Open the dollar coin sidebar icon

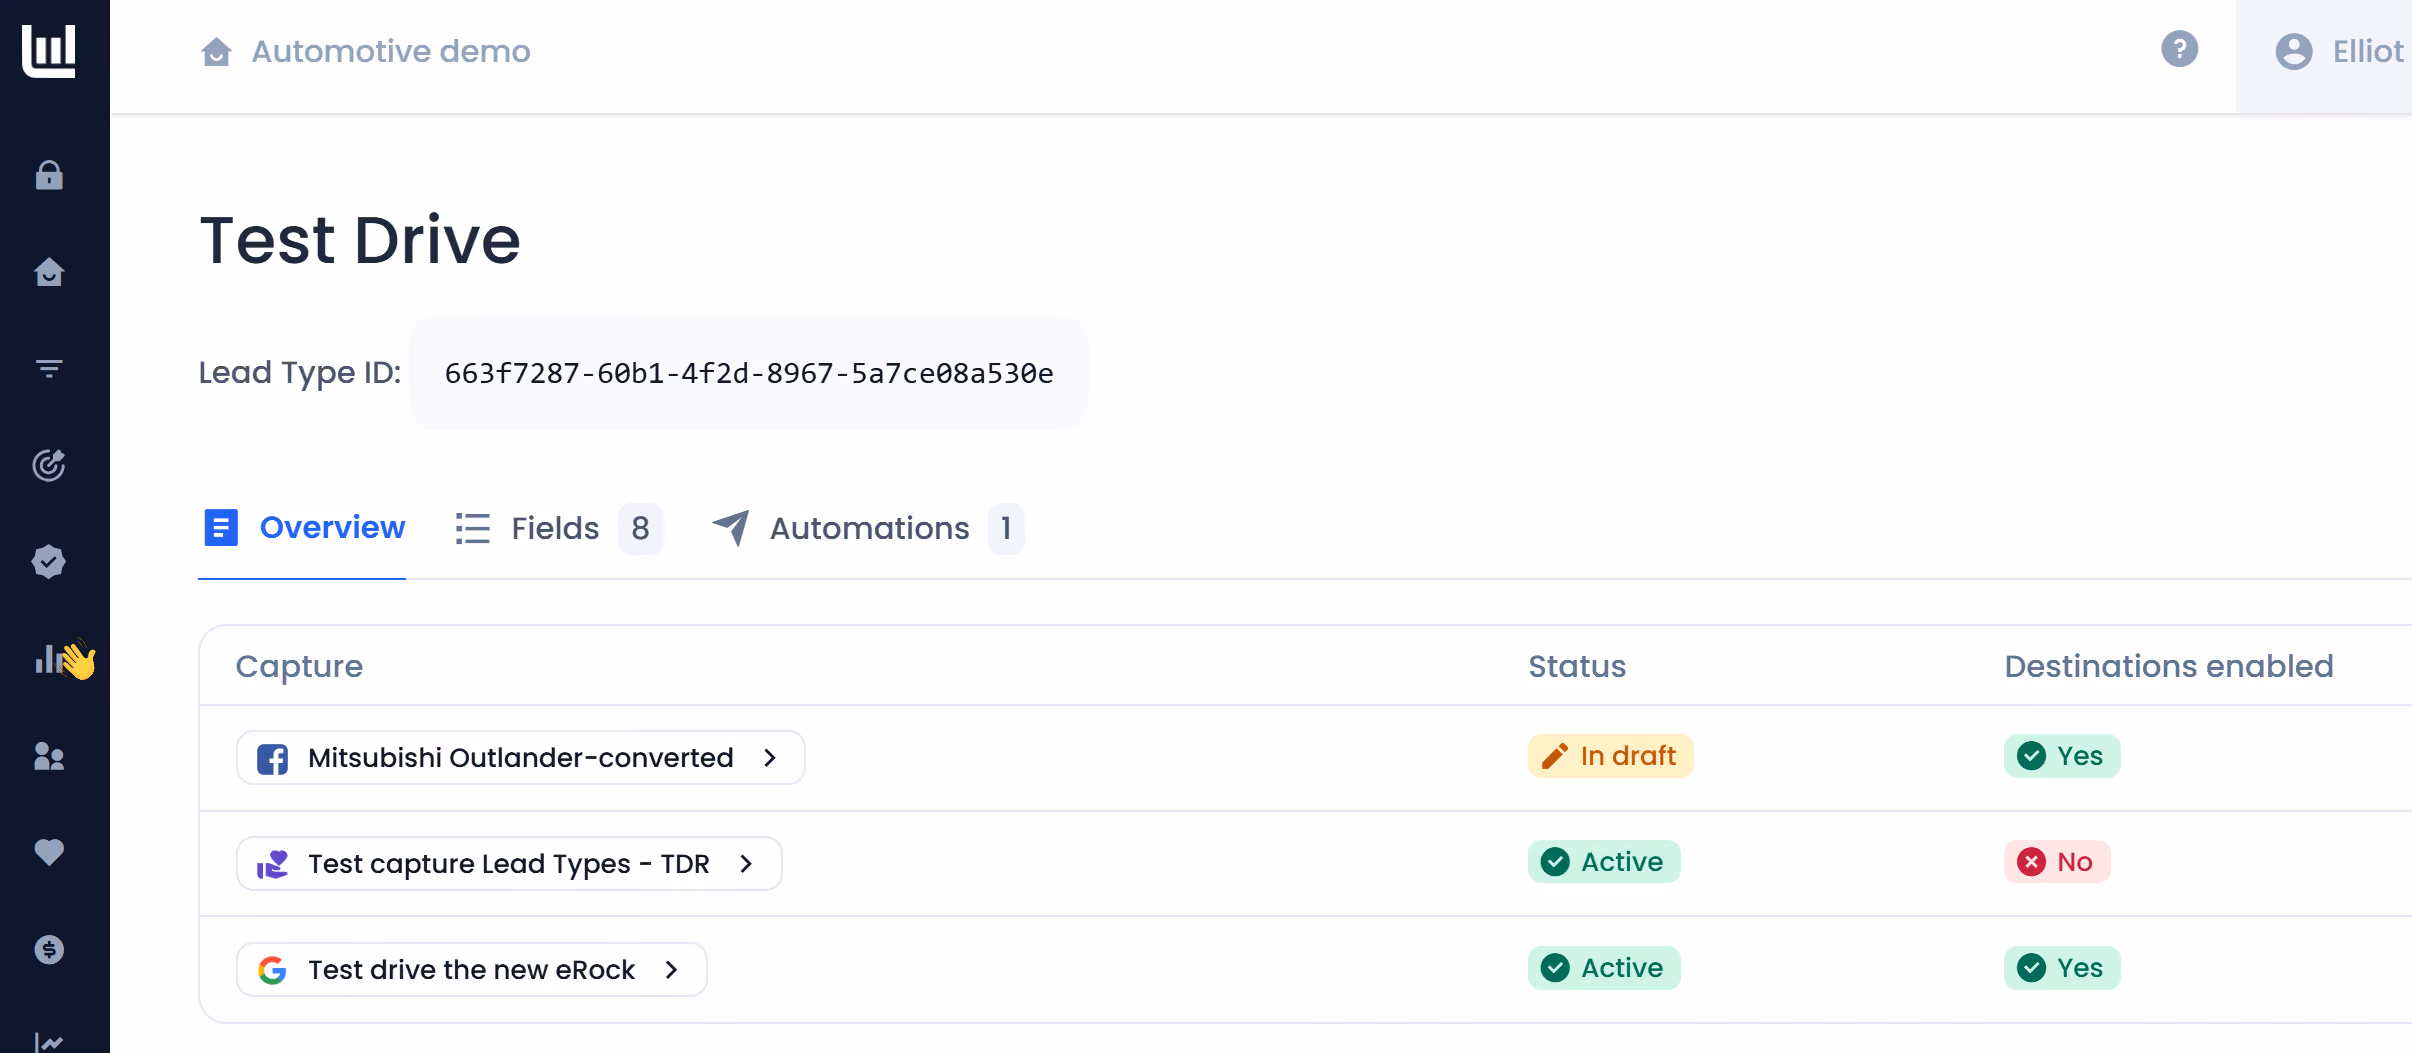pos(49,949)
